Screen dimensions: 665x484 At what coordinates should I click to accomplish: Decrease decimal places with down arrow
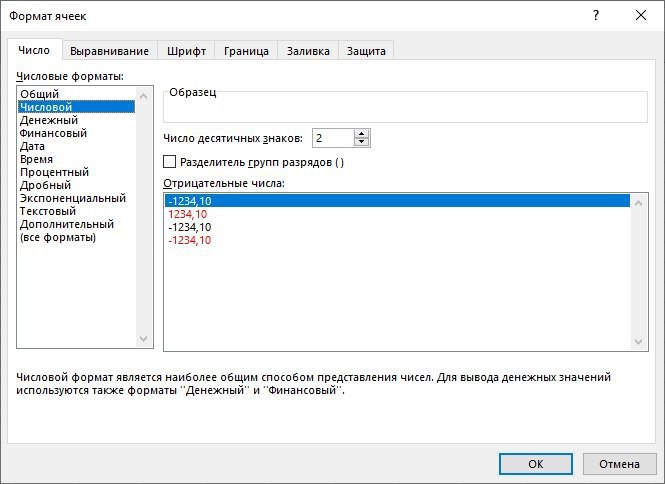pyautogui.click(x=361, y=143)
